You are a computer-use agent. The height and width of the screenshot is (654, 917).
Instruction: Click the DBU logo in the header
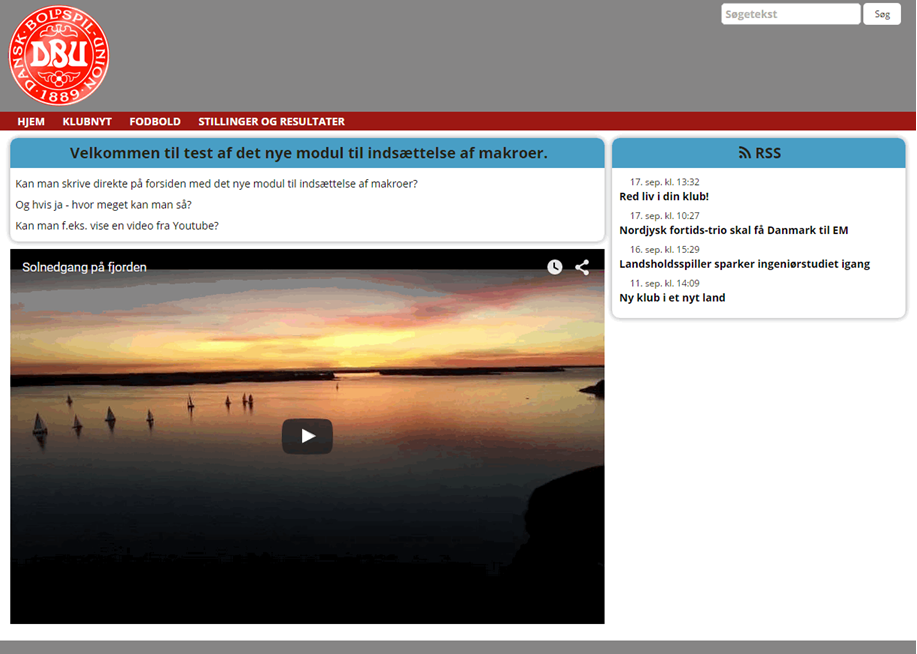click(x=58, y=55)
